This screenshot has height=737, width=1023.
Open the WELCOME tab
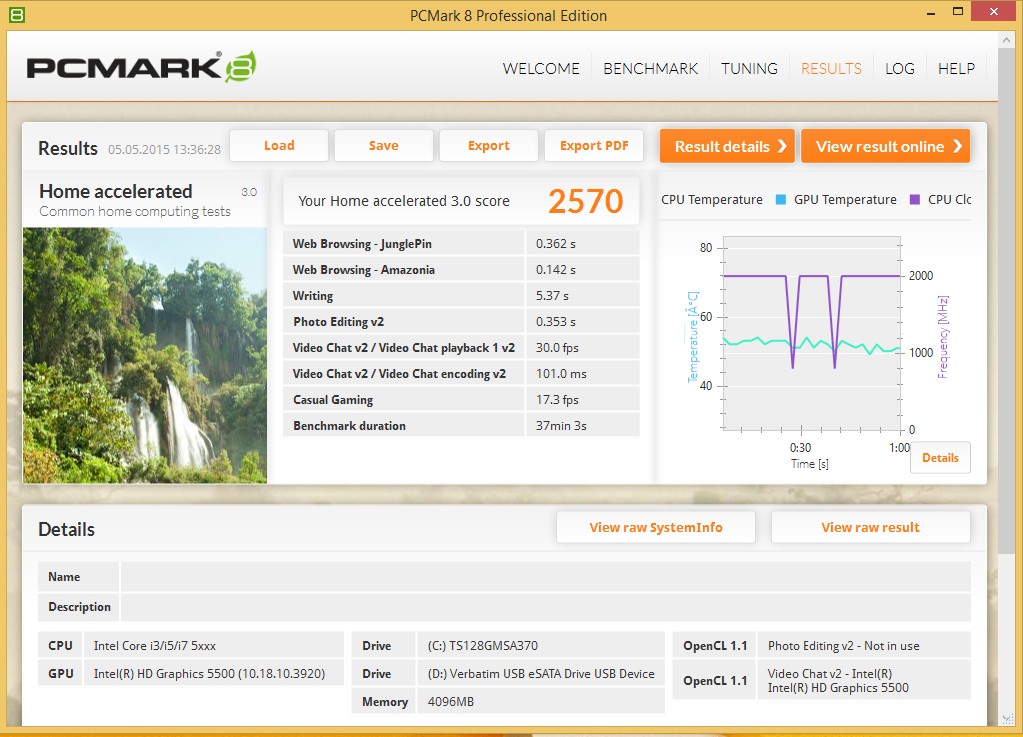click(x=541, y=68)
